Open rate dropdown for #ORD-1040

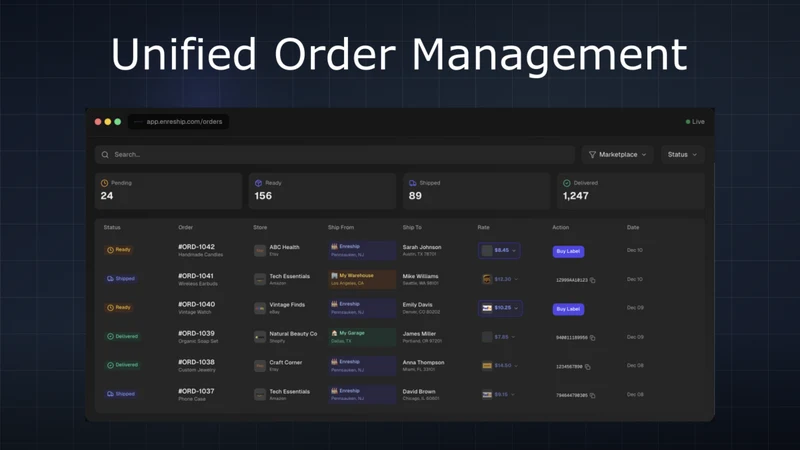click(500, 308)
